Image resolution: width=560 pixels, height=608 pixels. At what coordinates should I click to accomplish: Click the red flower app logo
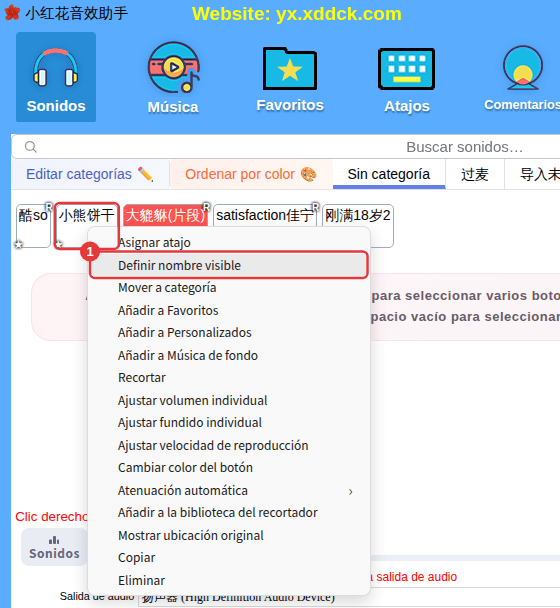12,13
